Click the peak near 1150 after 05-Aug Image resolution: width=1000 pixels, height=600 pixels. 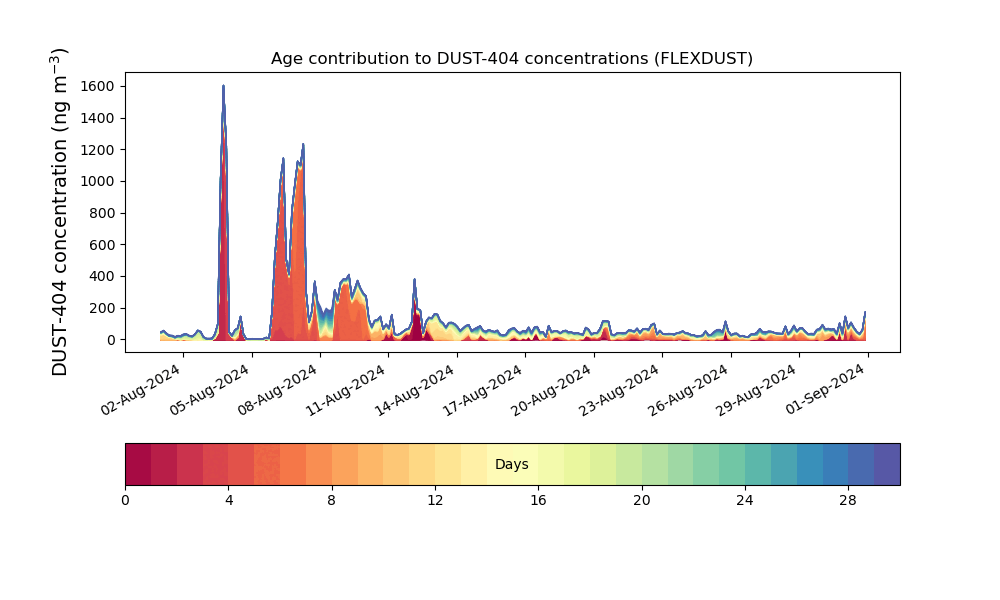(x=283, y=159)
